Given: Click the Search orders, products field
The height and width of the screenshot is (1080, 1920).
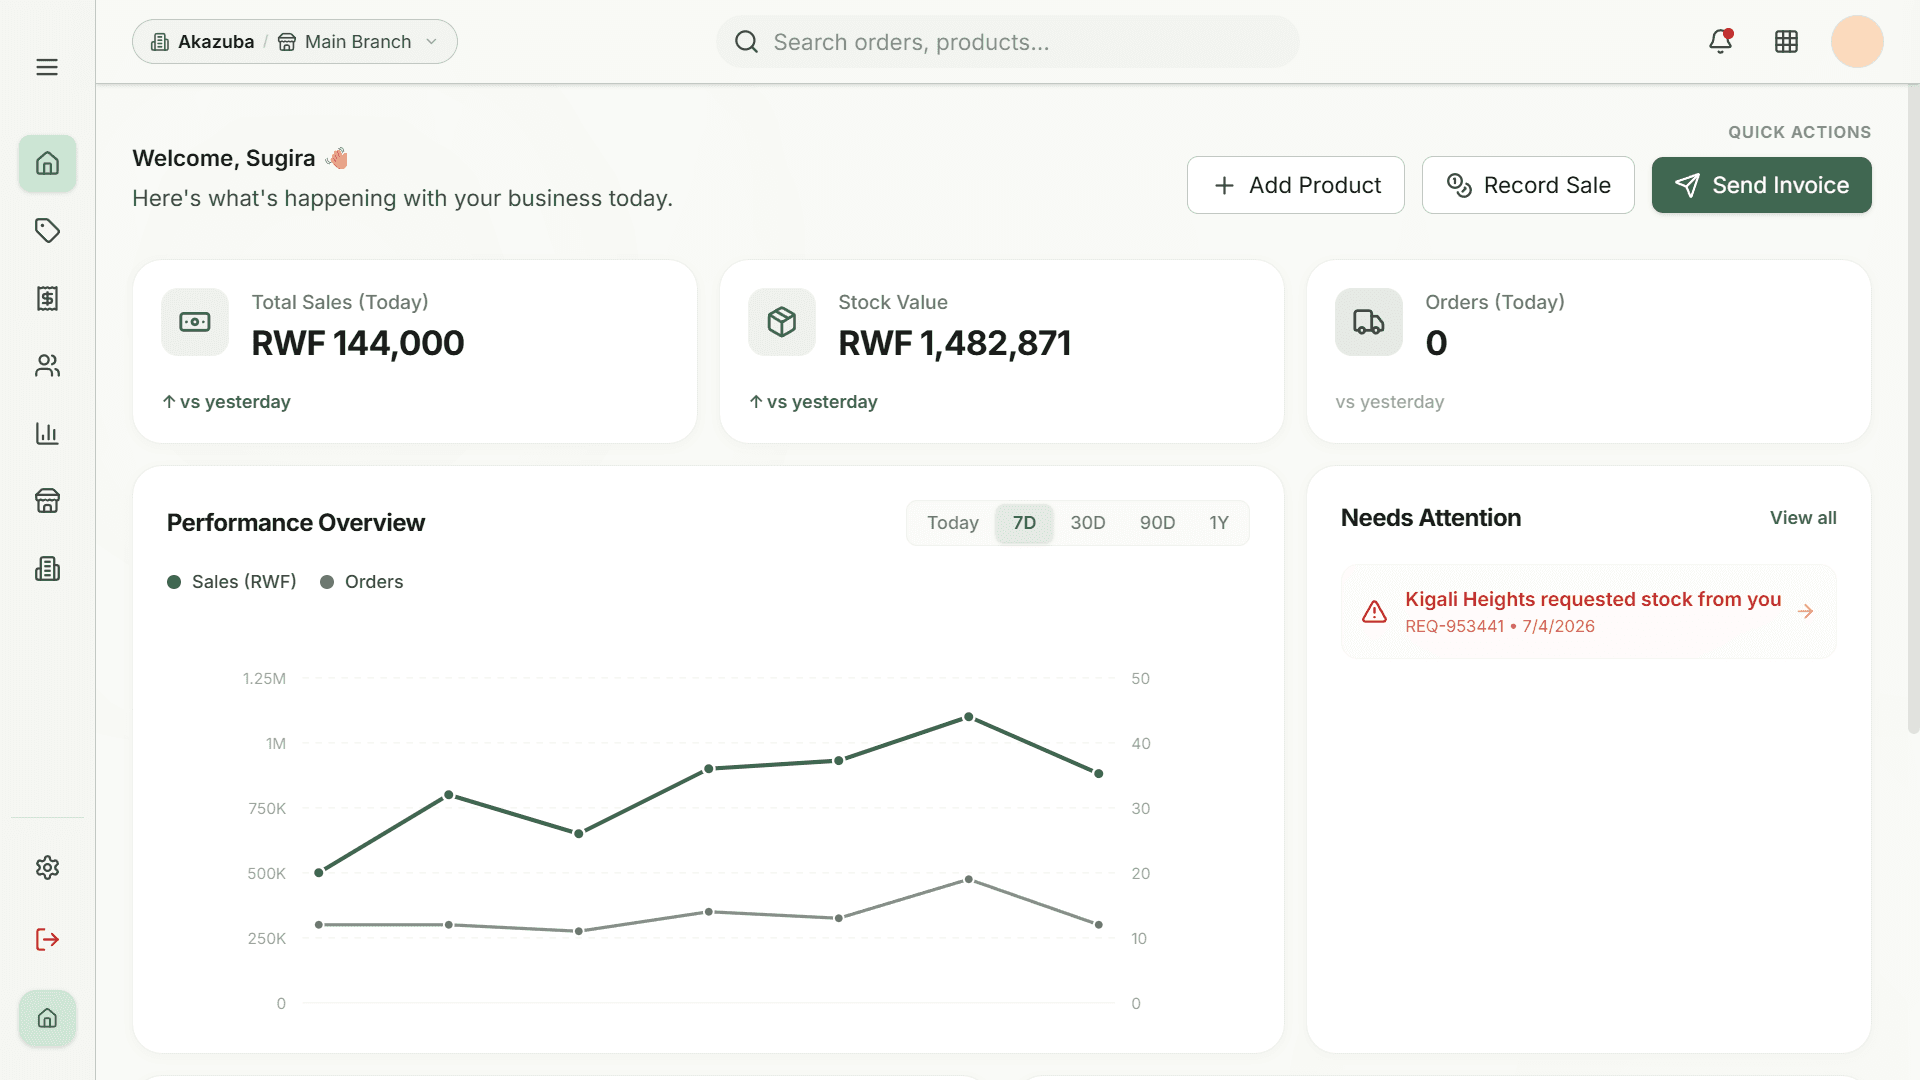Looking at the screenshot, I should click(x=1008, y=42).
